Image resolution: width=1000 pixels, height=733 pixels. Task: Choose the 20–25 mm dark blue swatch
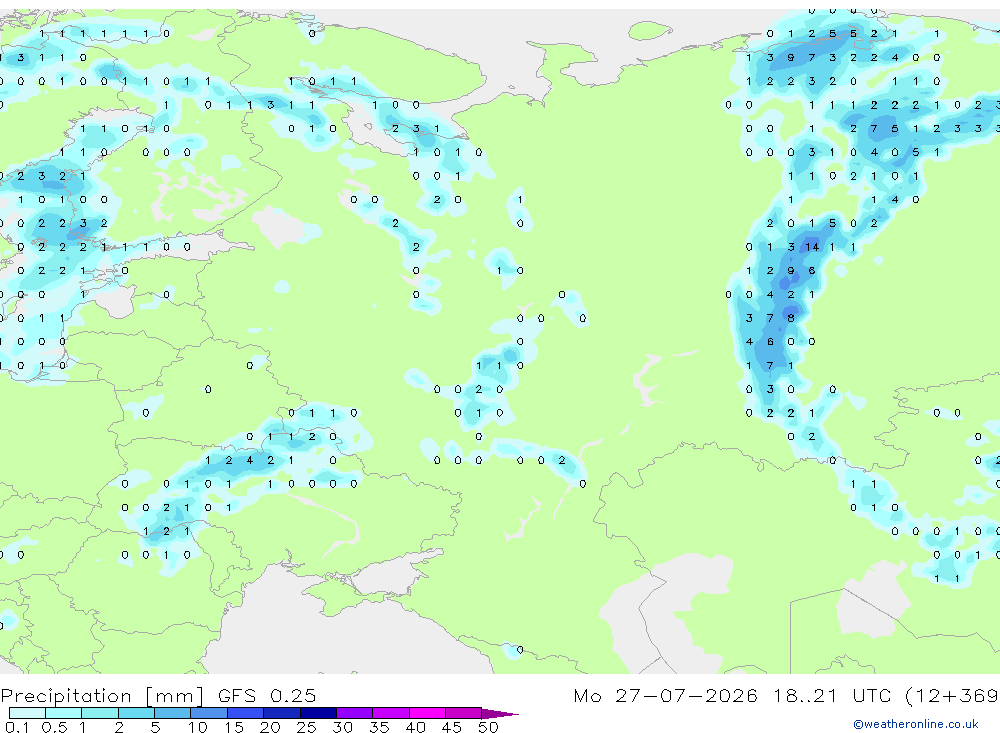tap(282, 713)
